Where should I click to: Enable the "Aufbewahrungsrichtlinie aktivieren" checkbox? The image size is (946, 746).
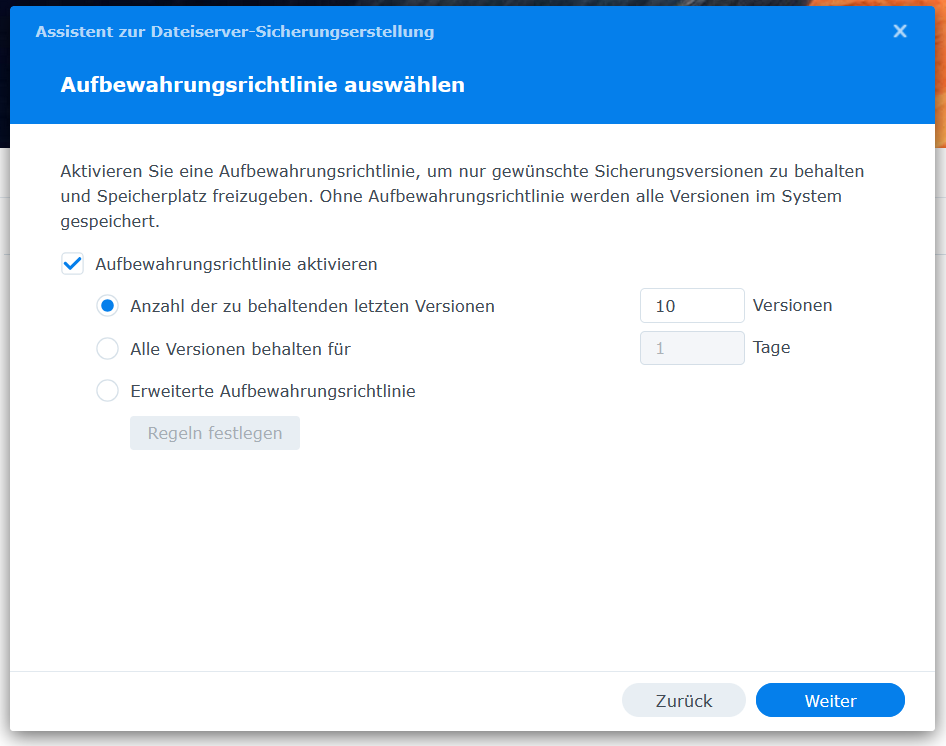72,263
